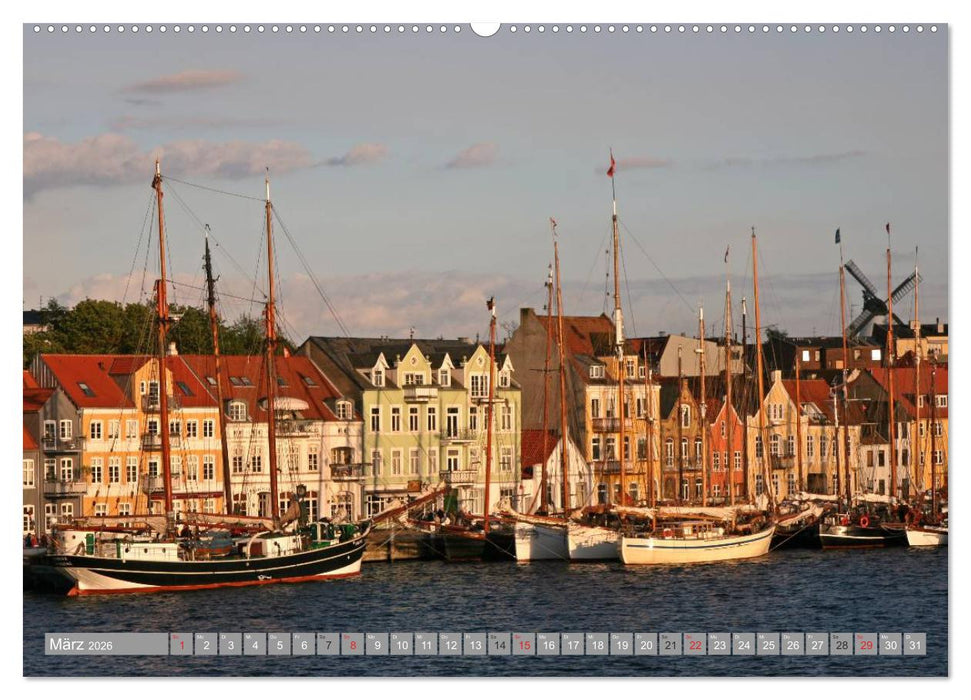
Task: Select the date cell 1 in red
Action: [x=181, y=645]
